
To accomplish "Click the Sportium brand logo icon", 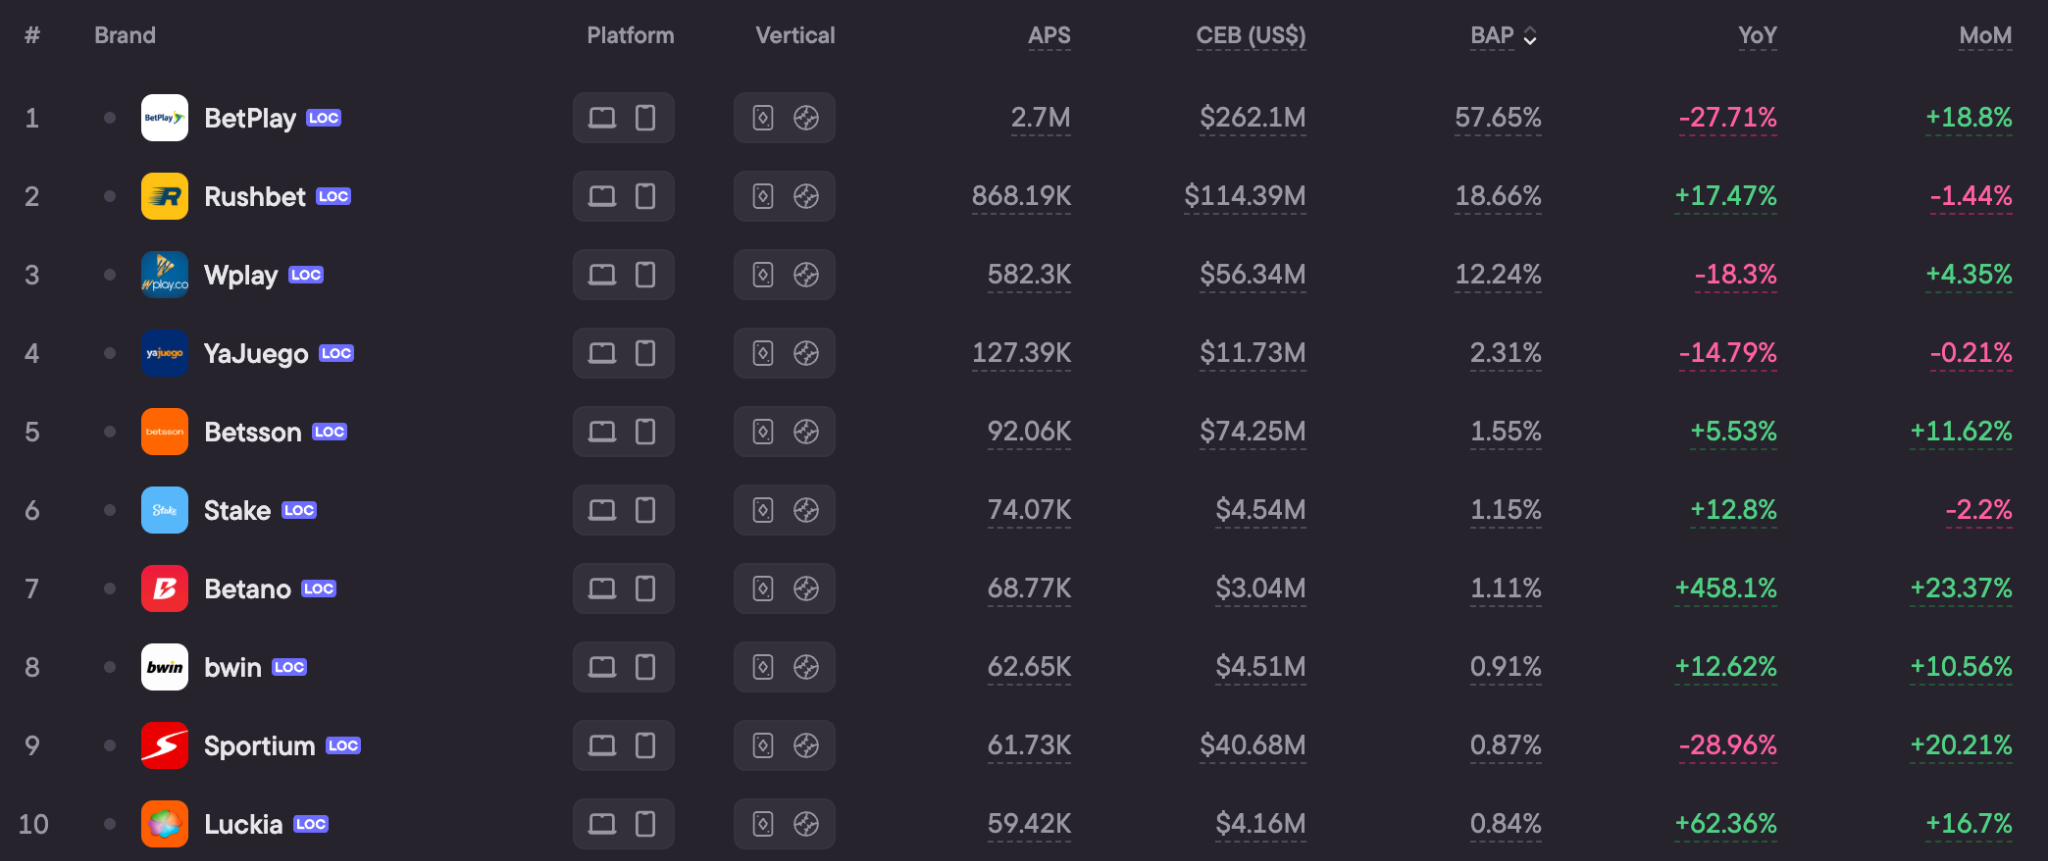I will click(165, 746).
